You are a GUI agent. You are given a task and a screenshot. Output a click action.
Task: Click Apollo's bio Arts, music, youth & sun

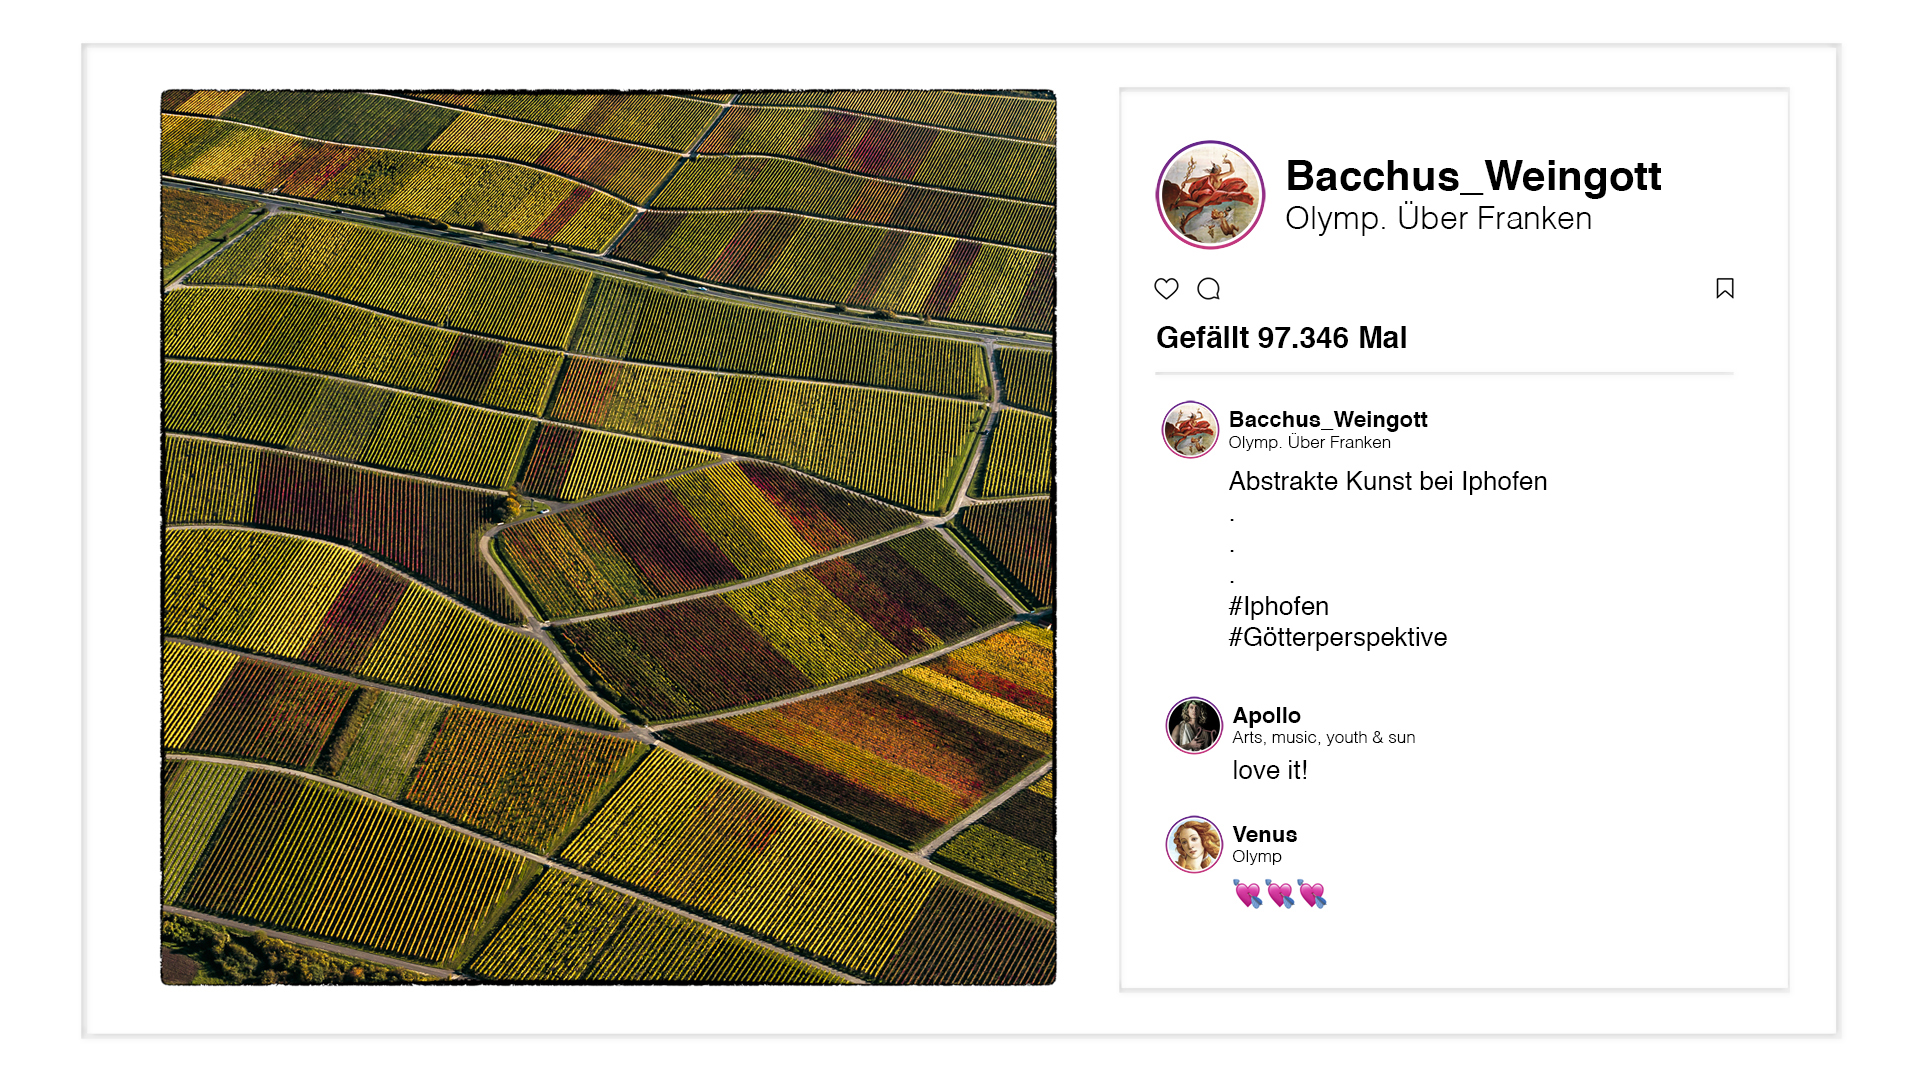1323,737
